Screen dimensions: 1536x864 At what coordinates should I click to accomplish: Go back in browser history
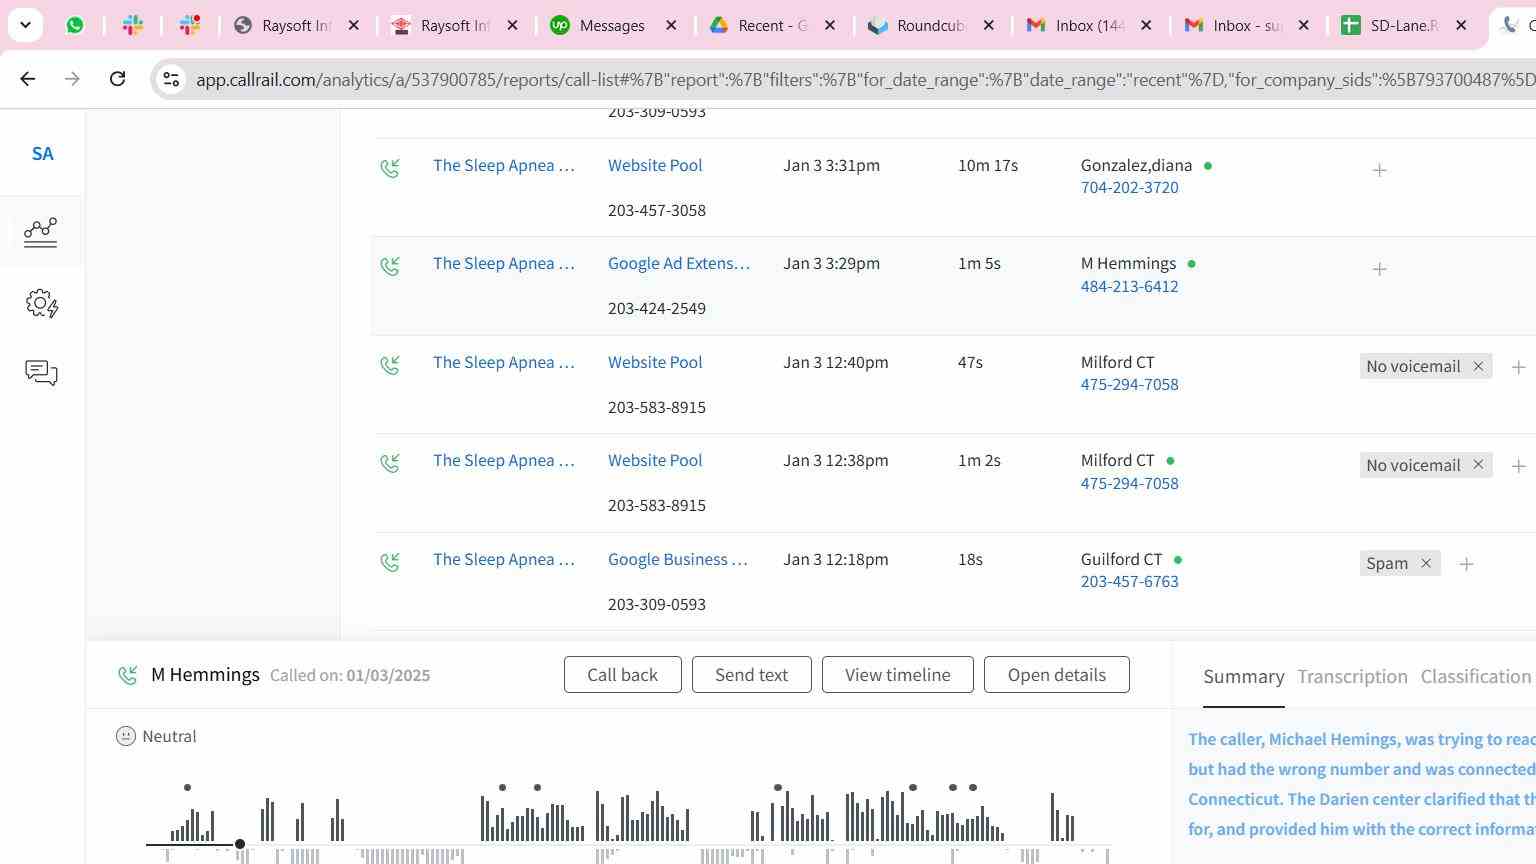[28, 79]
